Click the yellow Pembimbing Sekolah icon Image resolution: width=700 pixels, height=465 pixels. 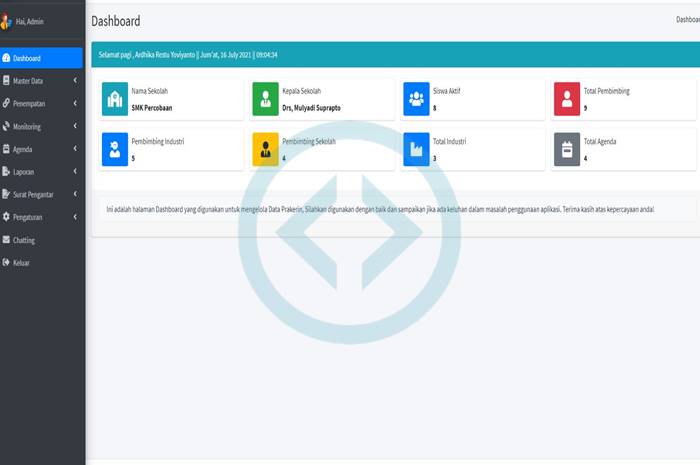266,149
